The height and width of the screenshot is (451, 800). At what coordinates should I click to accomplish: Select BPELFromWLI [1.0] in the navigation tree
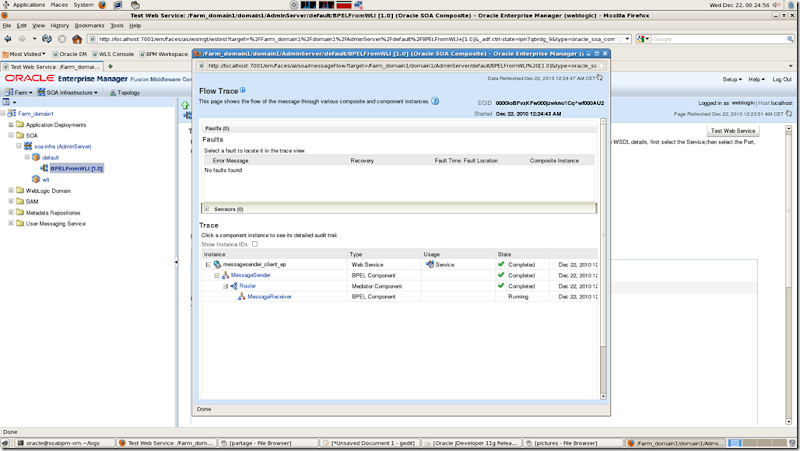77,168
